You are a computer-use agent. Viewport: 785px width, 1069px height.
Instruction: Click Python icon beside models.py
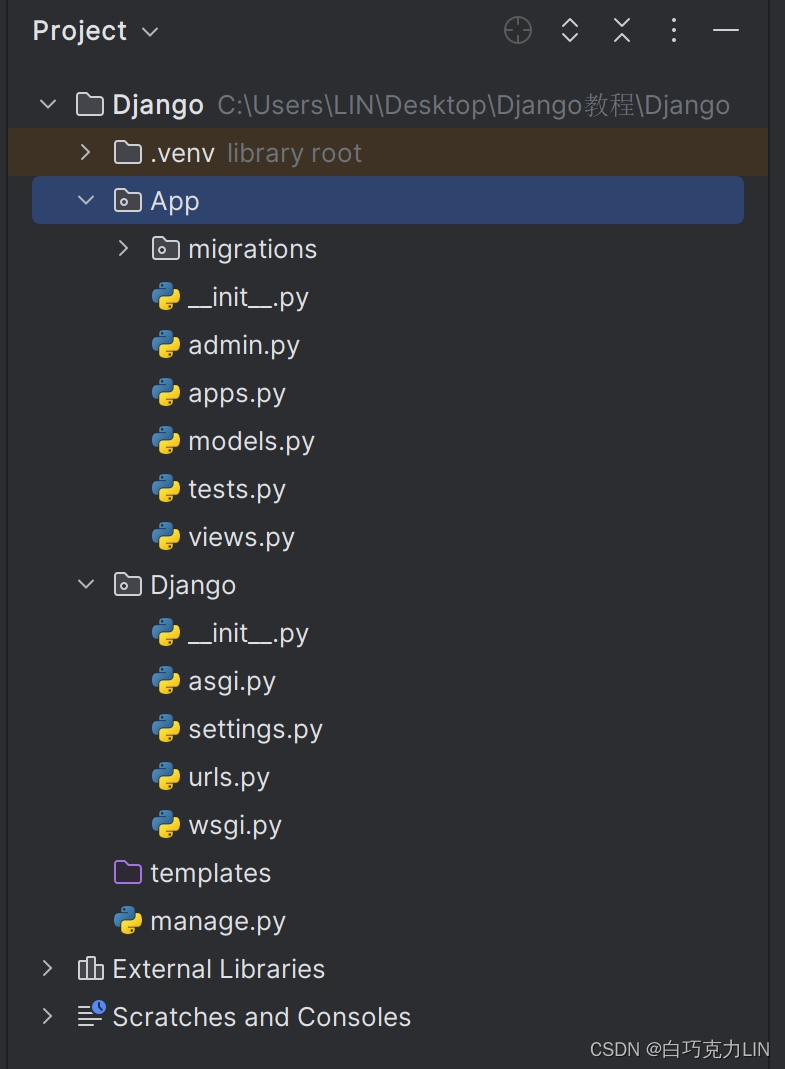point(166,441)
